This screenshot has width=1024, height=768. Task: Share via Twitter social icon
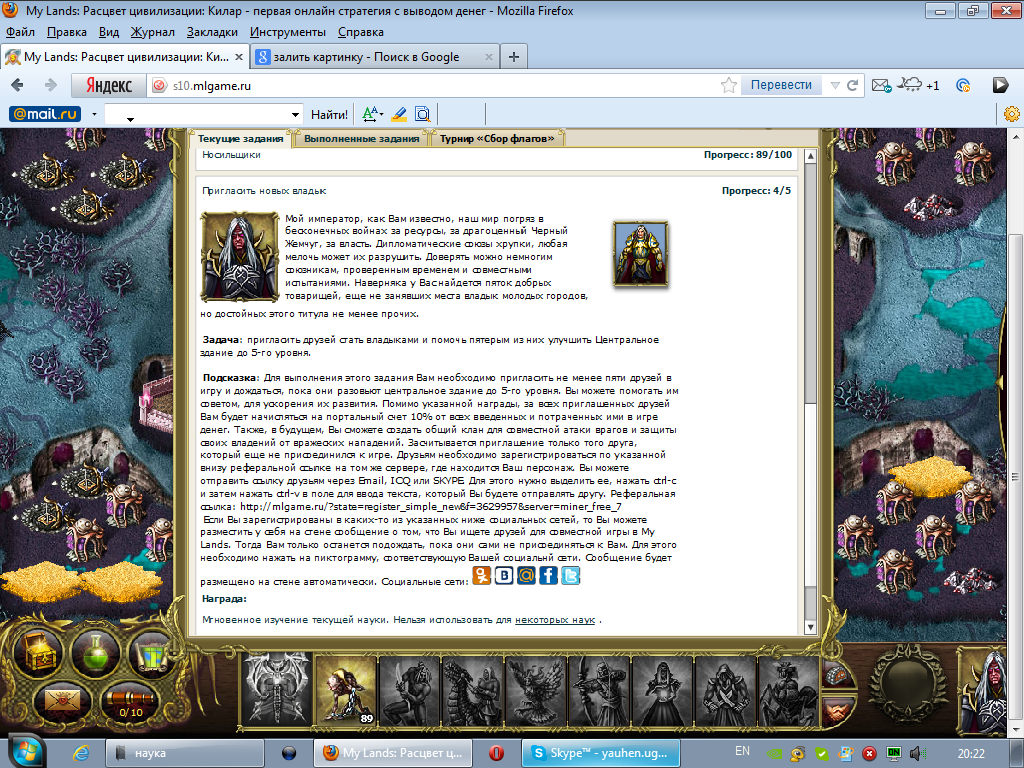[570, 575]
